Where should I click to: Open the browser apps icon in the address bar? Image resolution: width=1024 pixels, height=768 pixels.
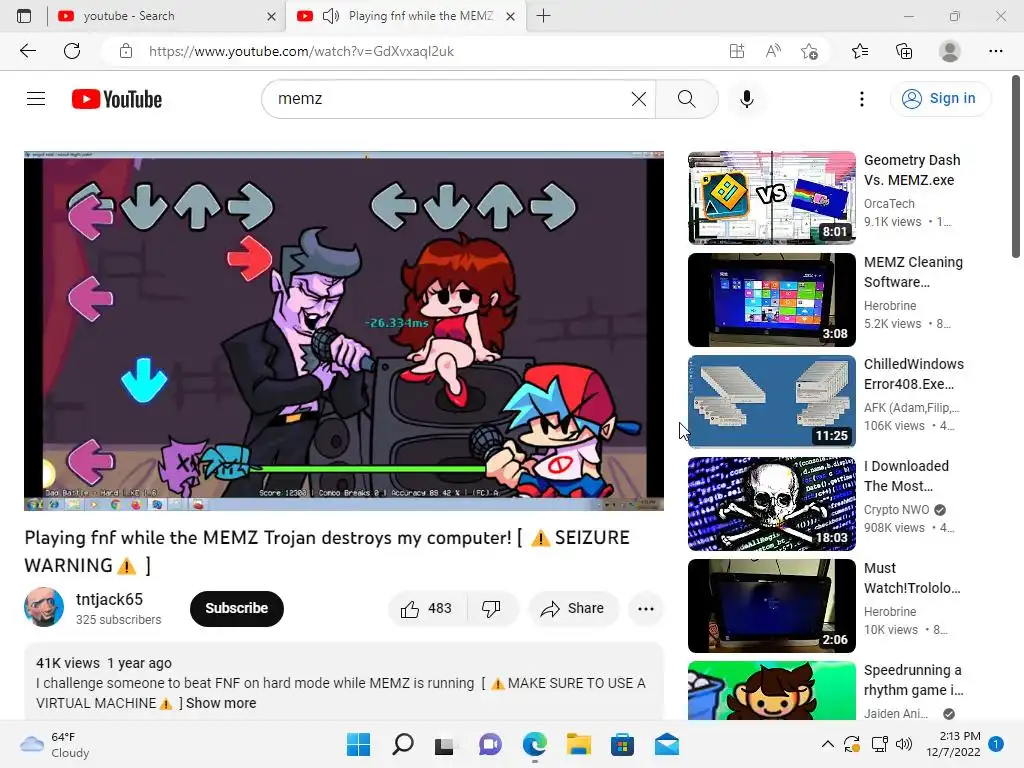[x=737, y=51]
